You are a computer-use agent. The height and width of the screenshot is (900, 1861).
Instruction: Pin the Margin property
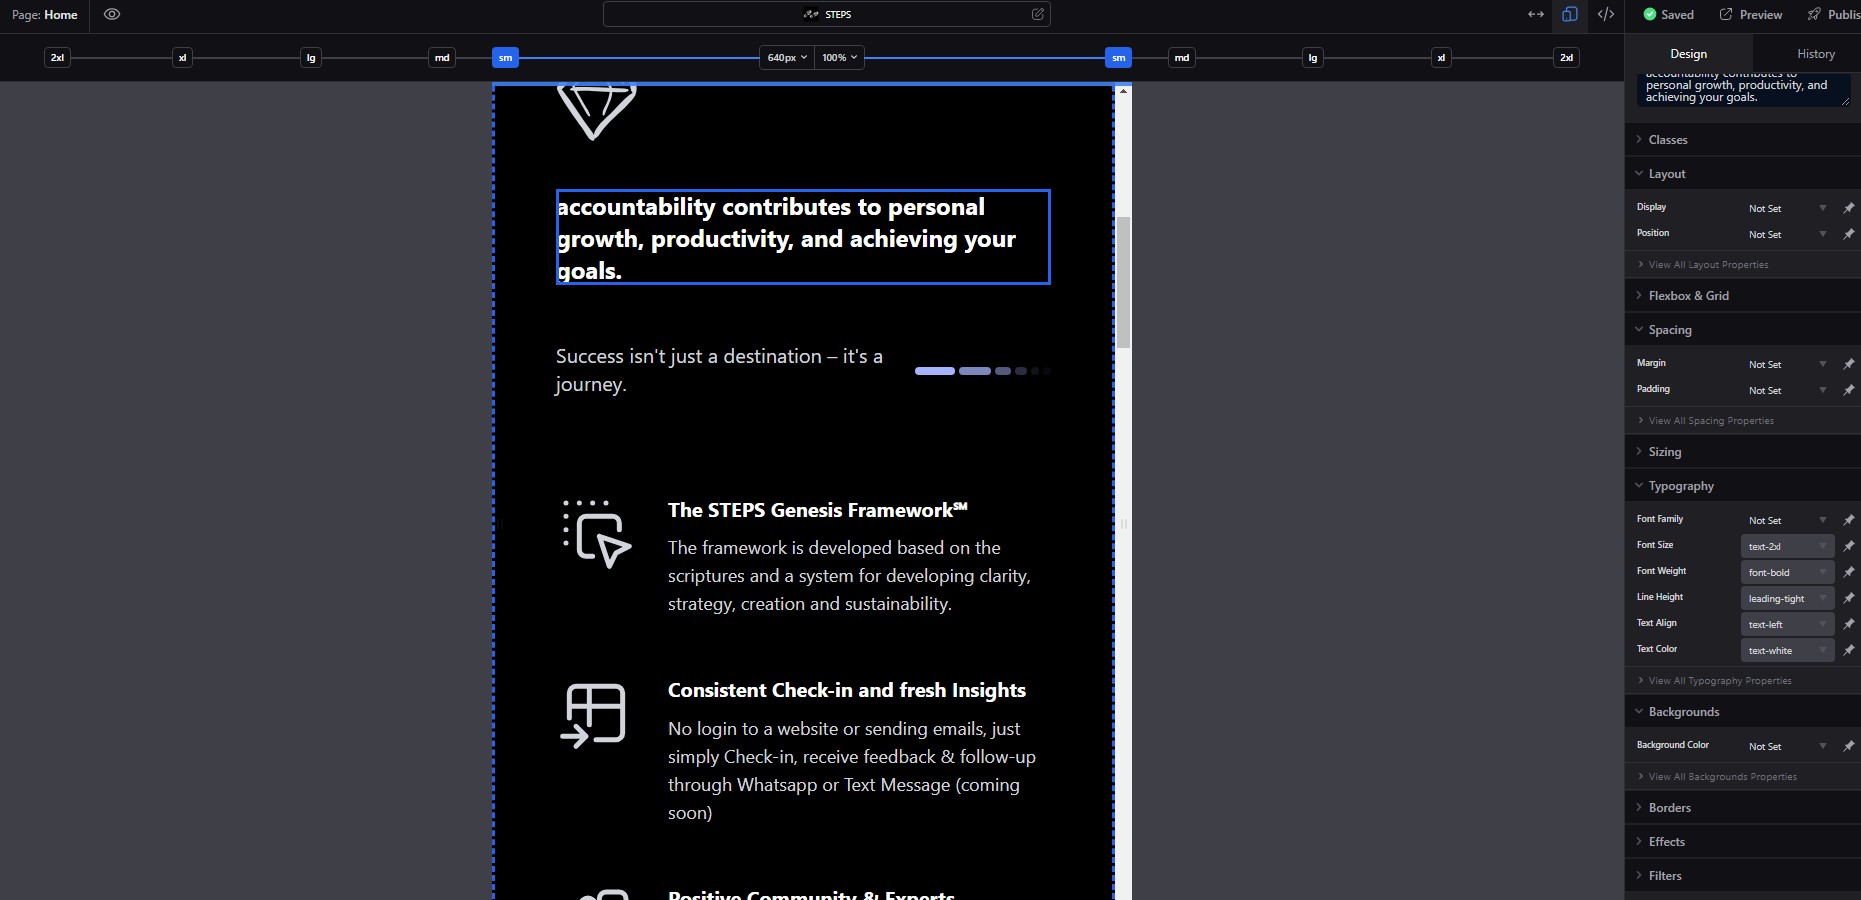(x=1848, y=364)
